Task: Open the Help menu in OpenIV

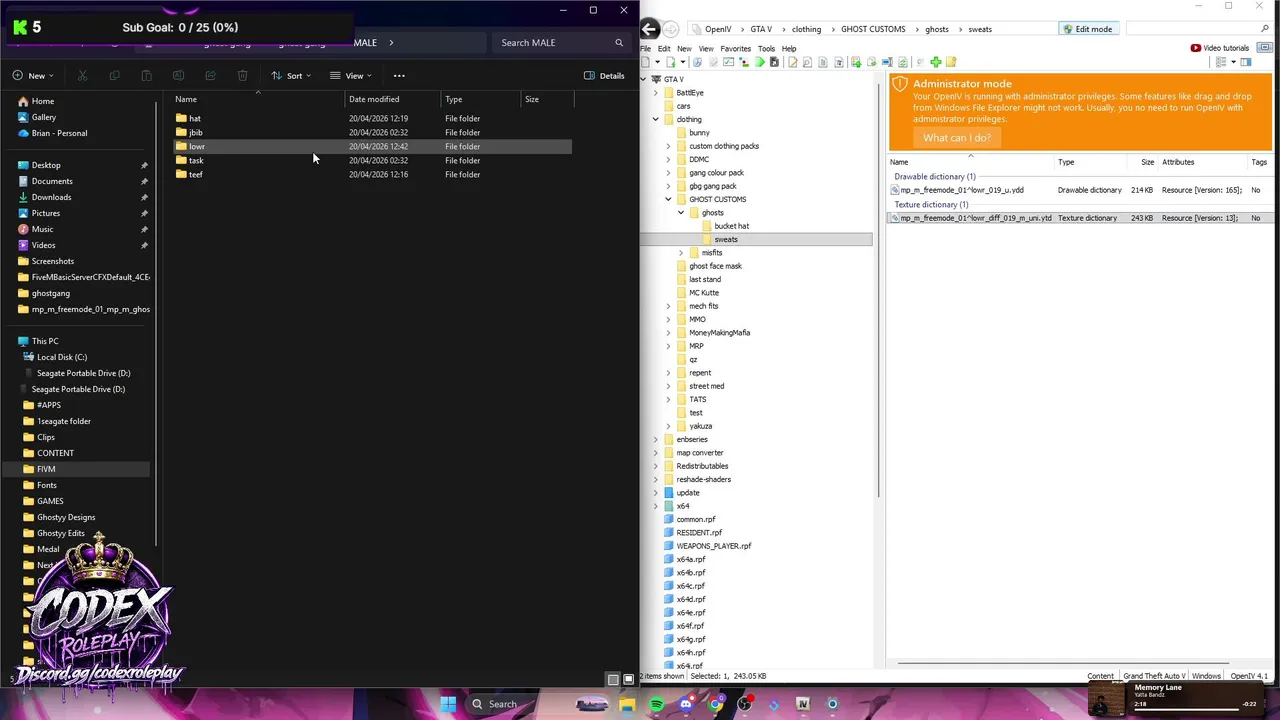Action: (789, 48)
